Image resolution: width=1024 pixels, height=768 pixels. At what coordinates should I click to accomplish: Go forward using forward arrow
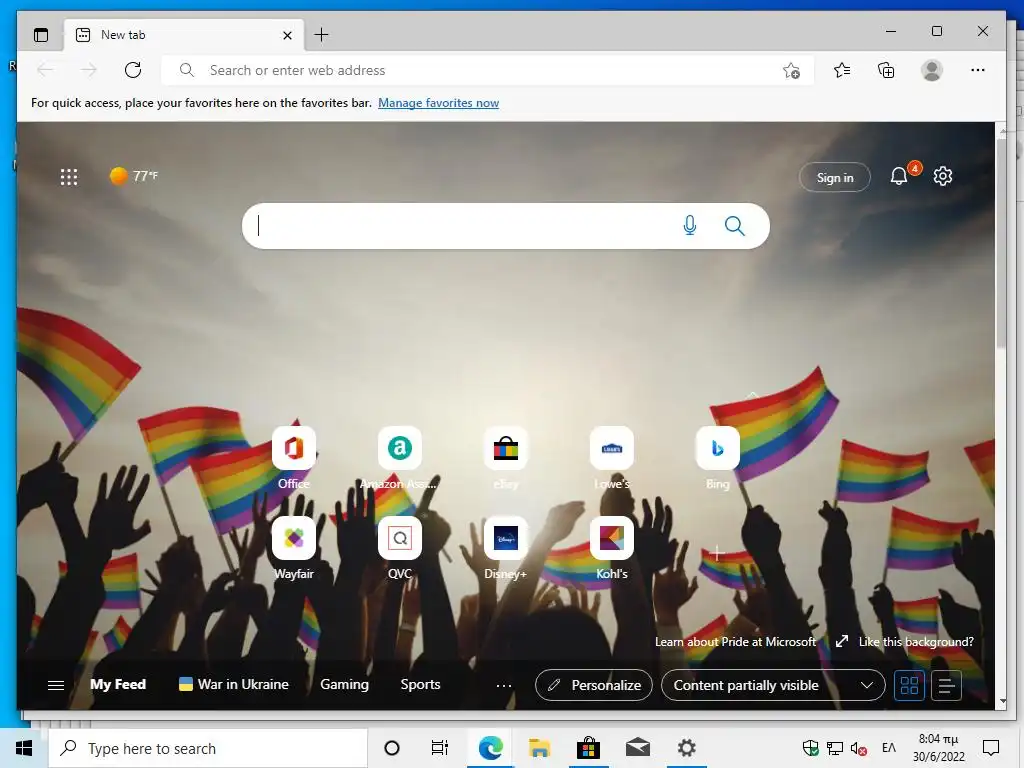88,70
